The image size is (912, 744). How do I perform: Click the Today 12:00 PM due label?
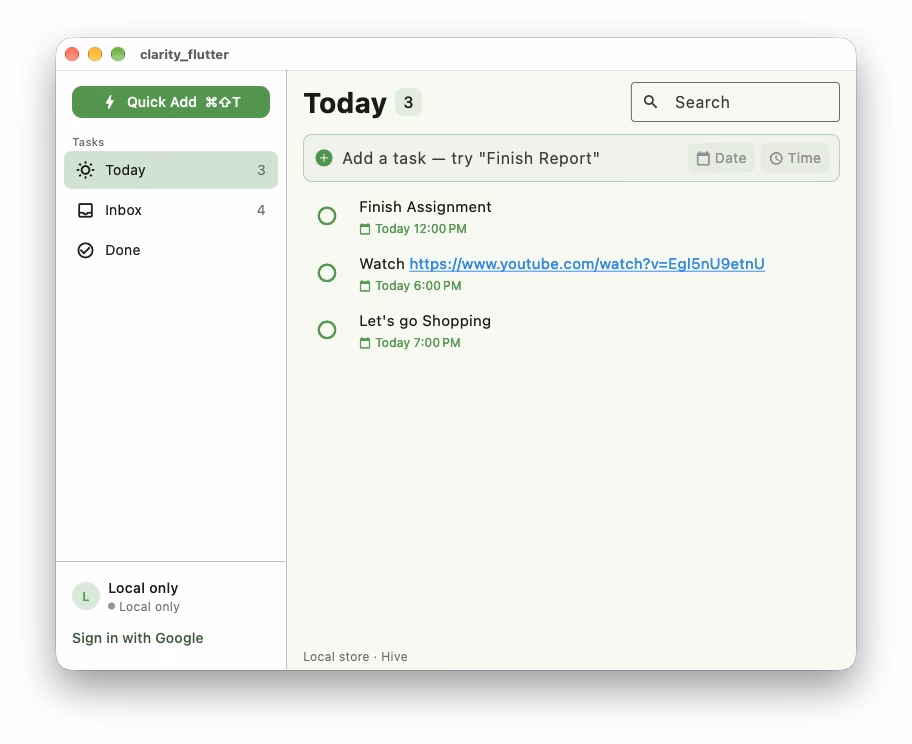point(421,229)
